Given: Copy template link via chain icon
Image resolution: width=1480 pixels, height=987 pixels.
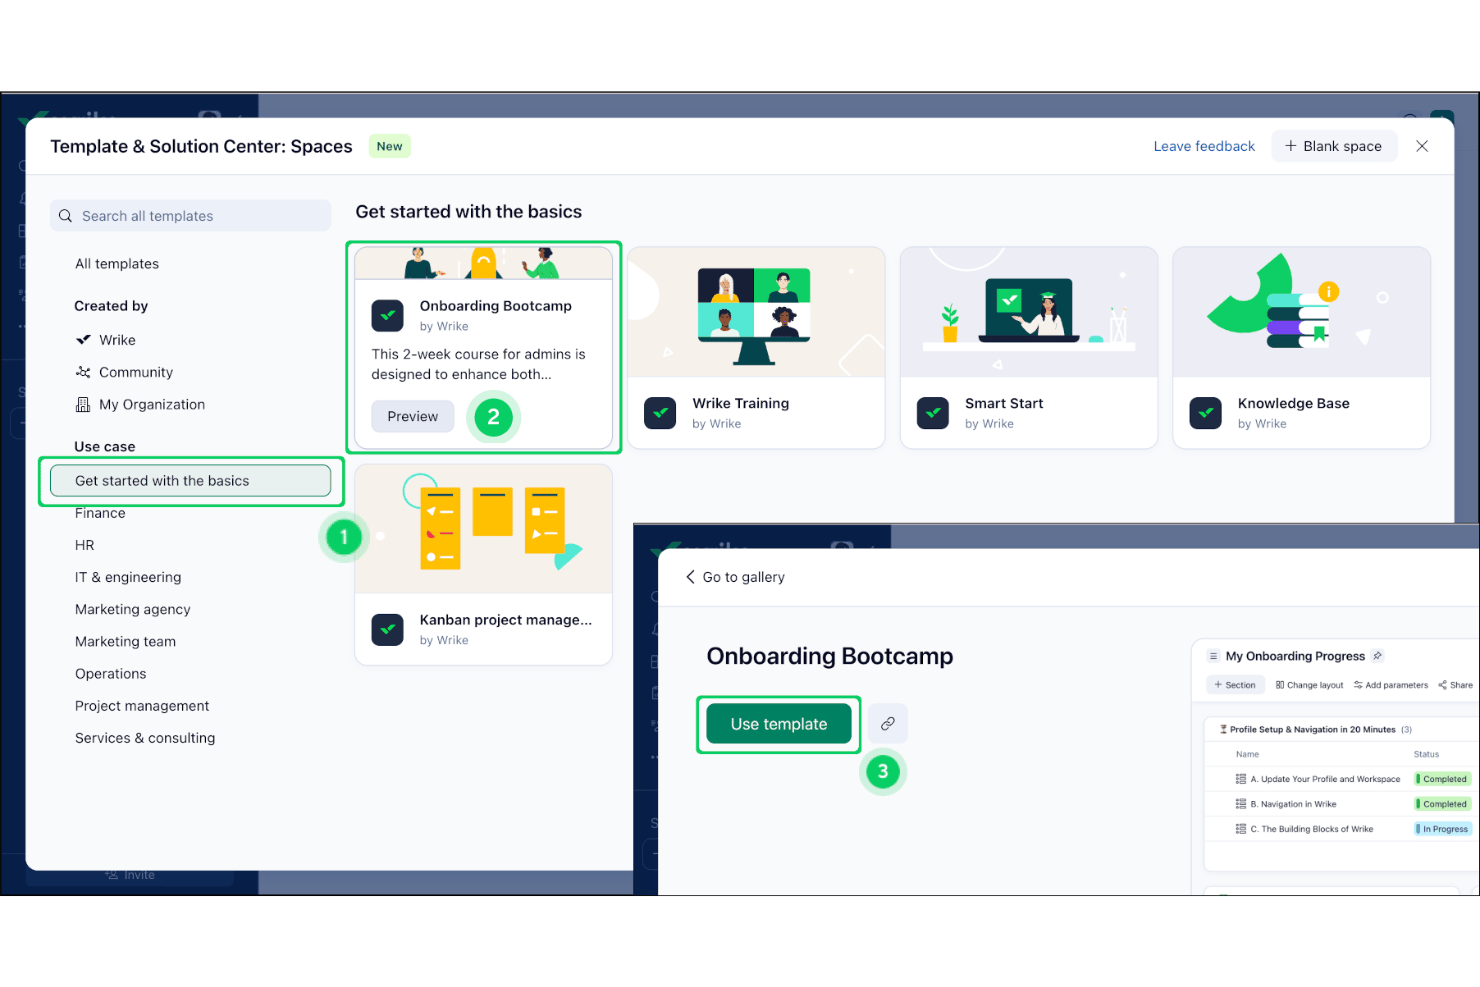Looking at the screenshot, I should pyautogui.click(x=887, y=724).
